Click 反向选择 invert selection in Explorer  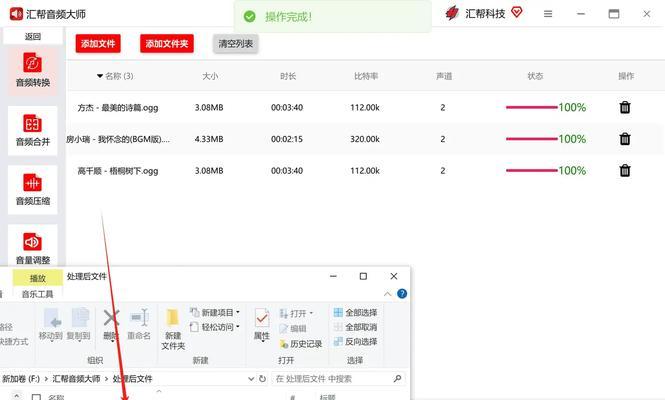tap(355, 341)
